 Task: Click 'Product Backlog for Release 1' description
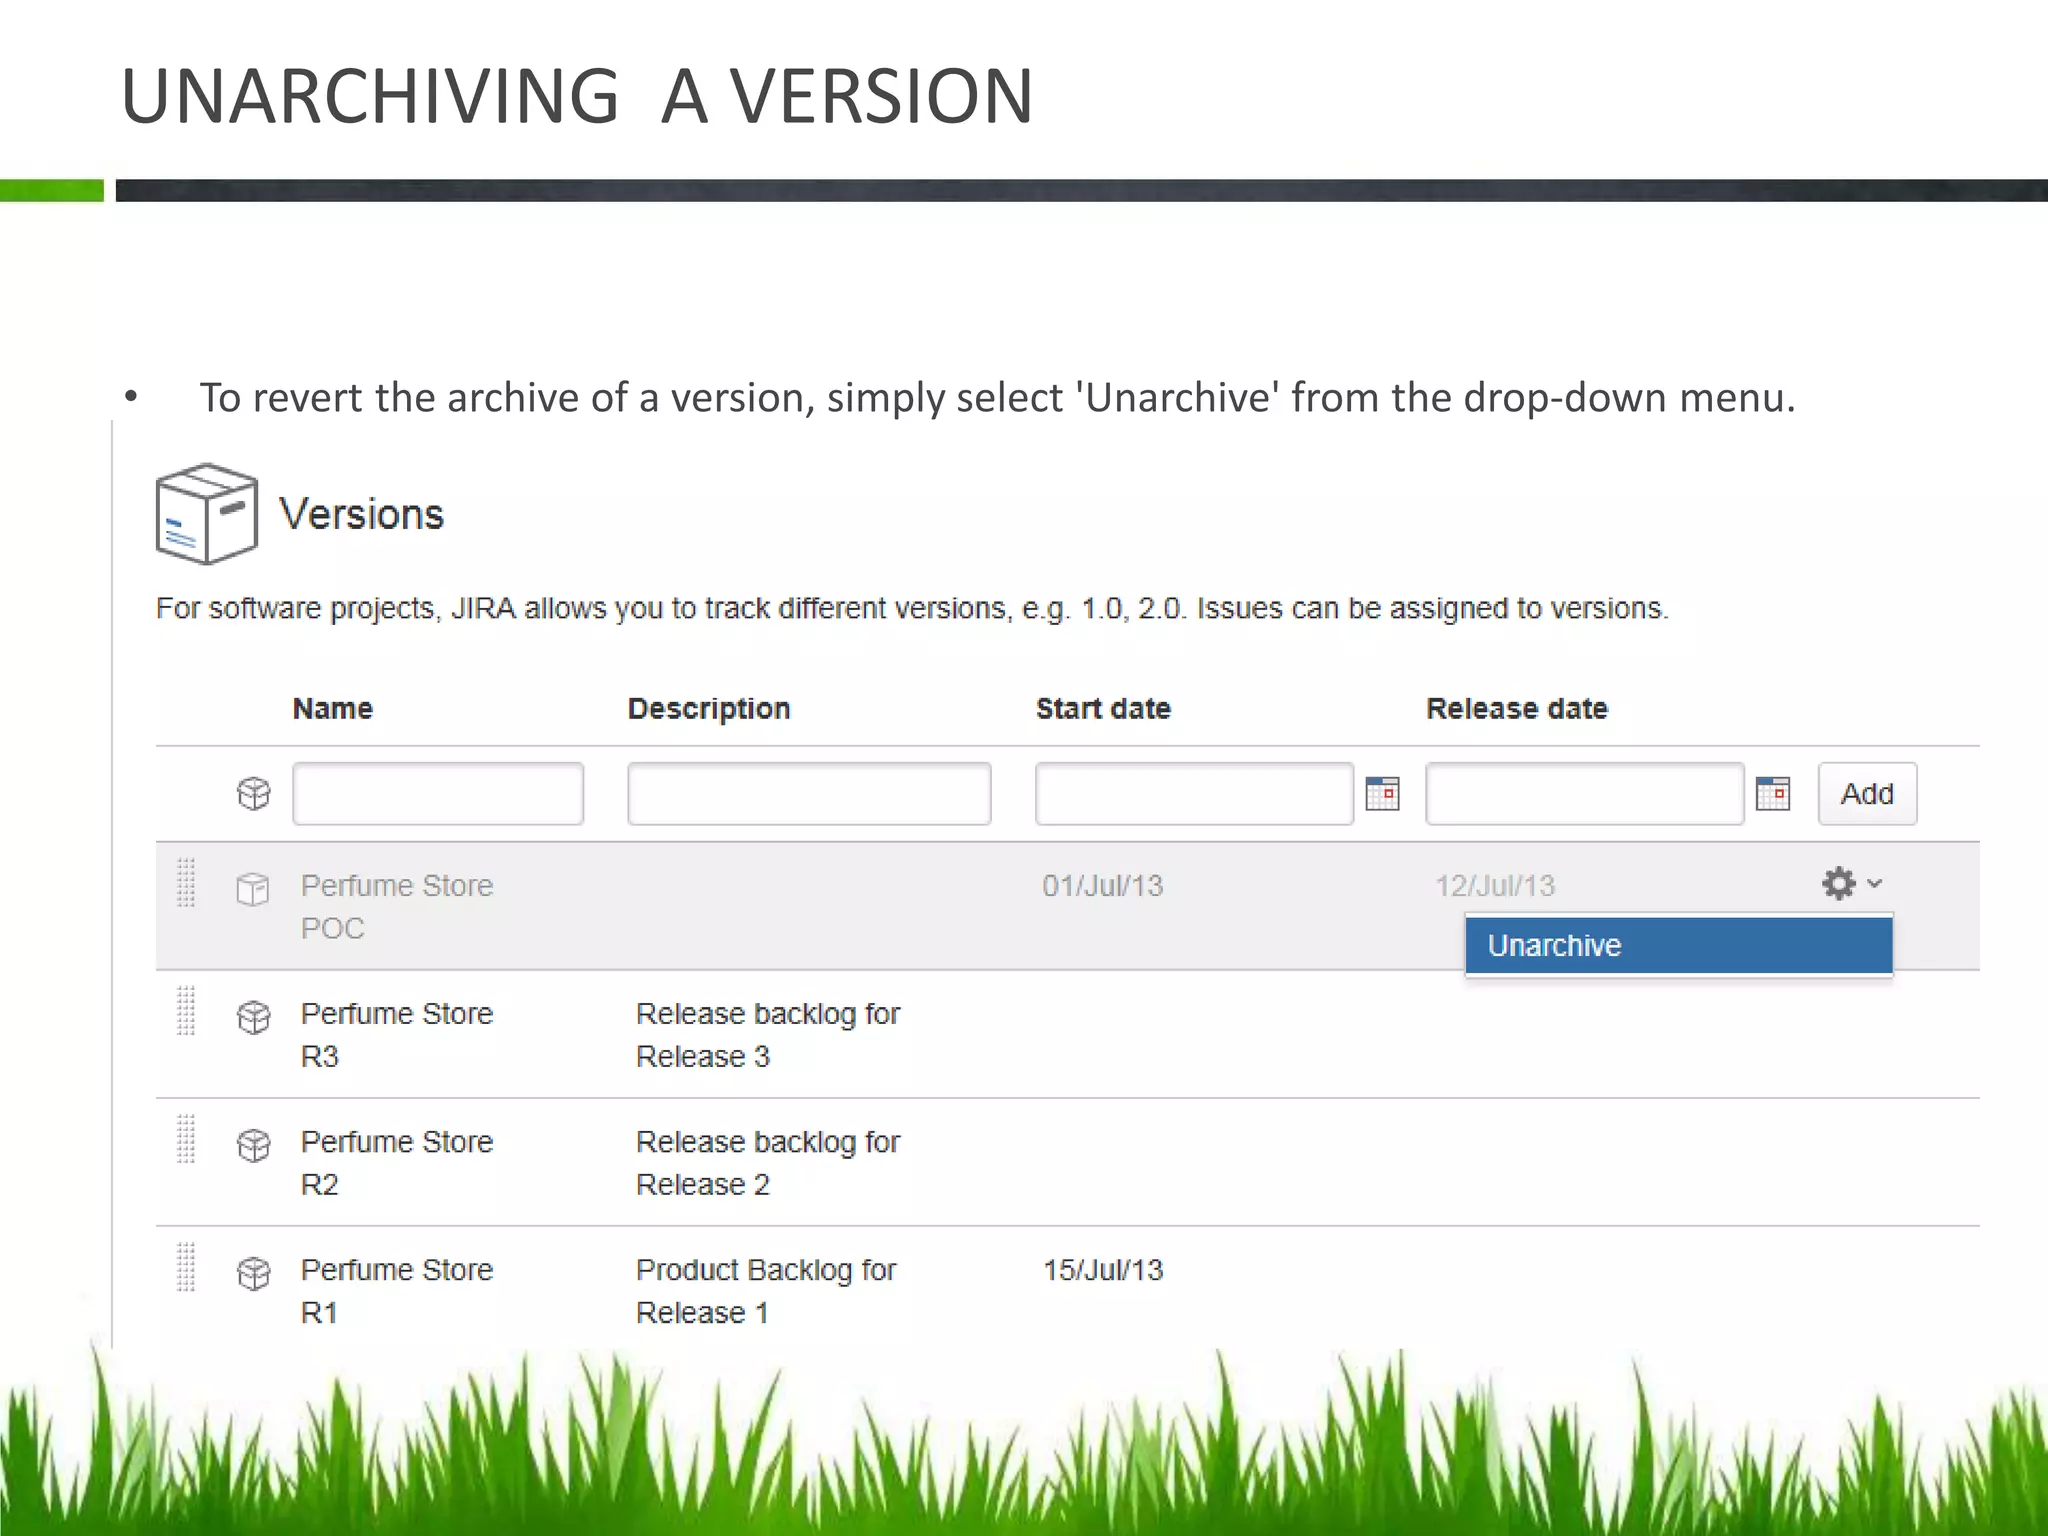point(766,1291)
